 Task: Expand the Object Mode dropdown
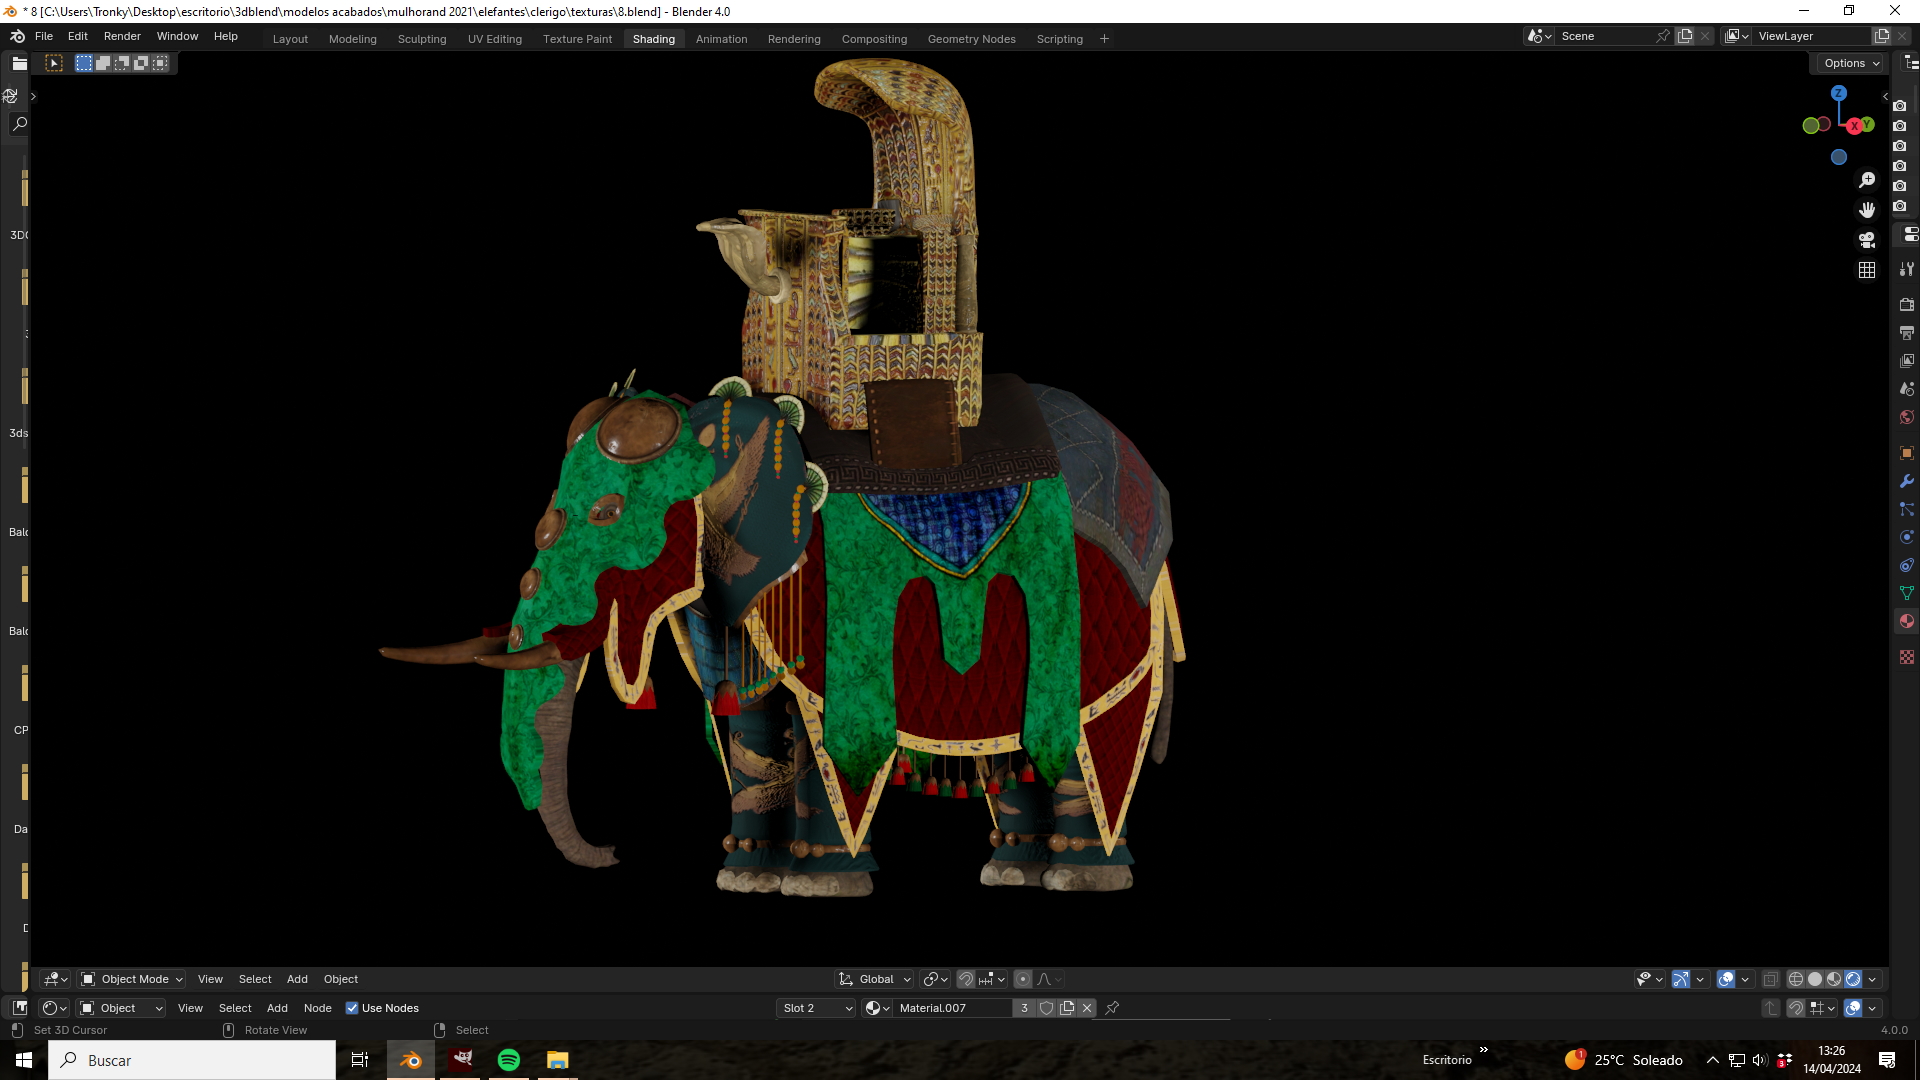point(132,979)
